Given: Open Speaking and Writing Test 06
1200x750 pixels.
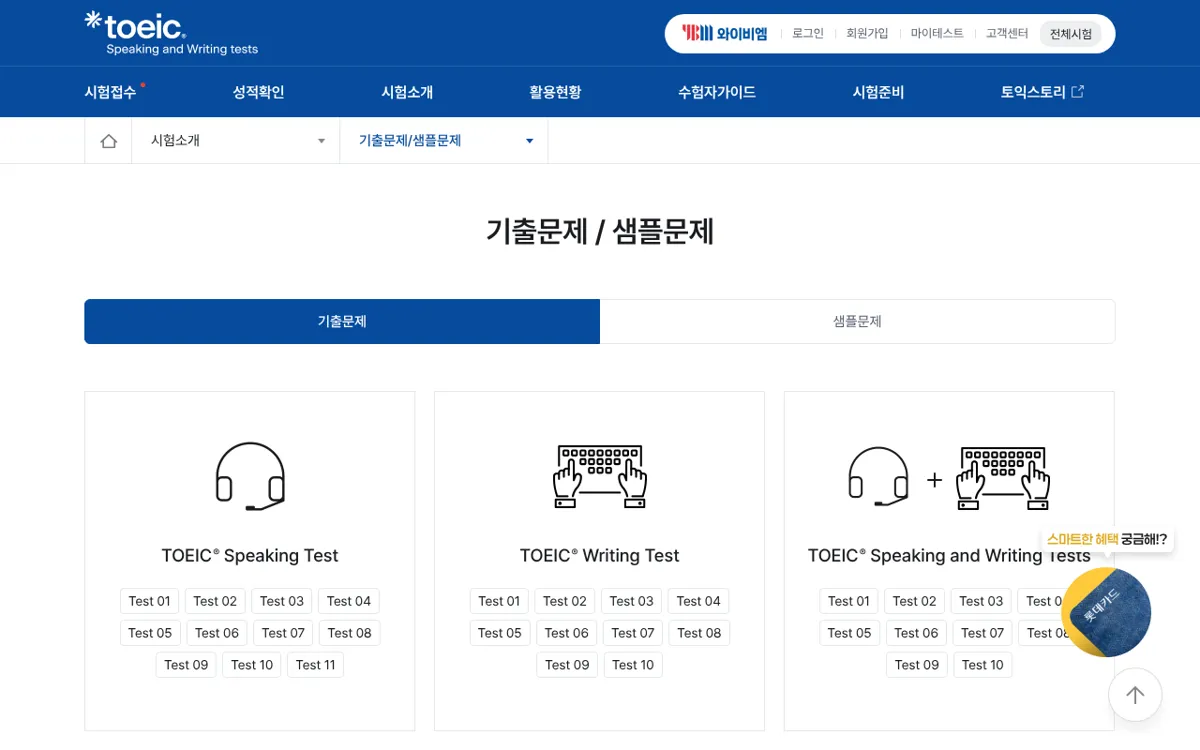Looking at the screenshot, I should pyautogui.click(x=917, y=633).
